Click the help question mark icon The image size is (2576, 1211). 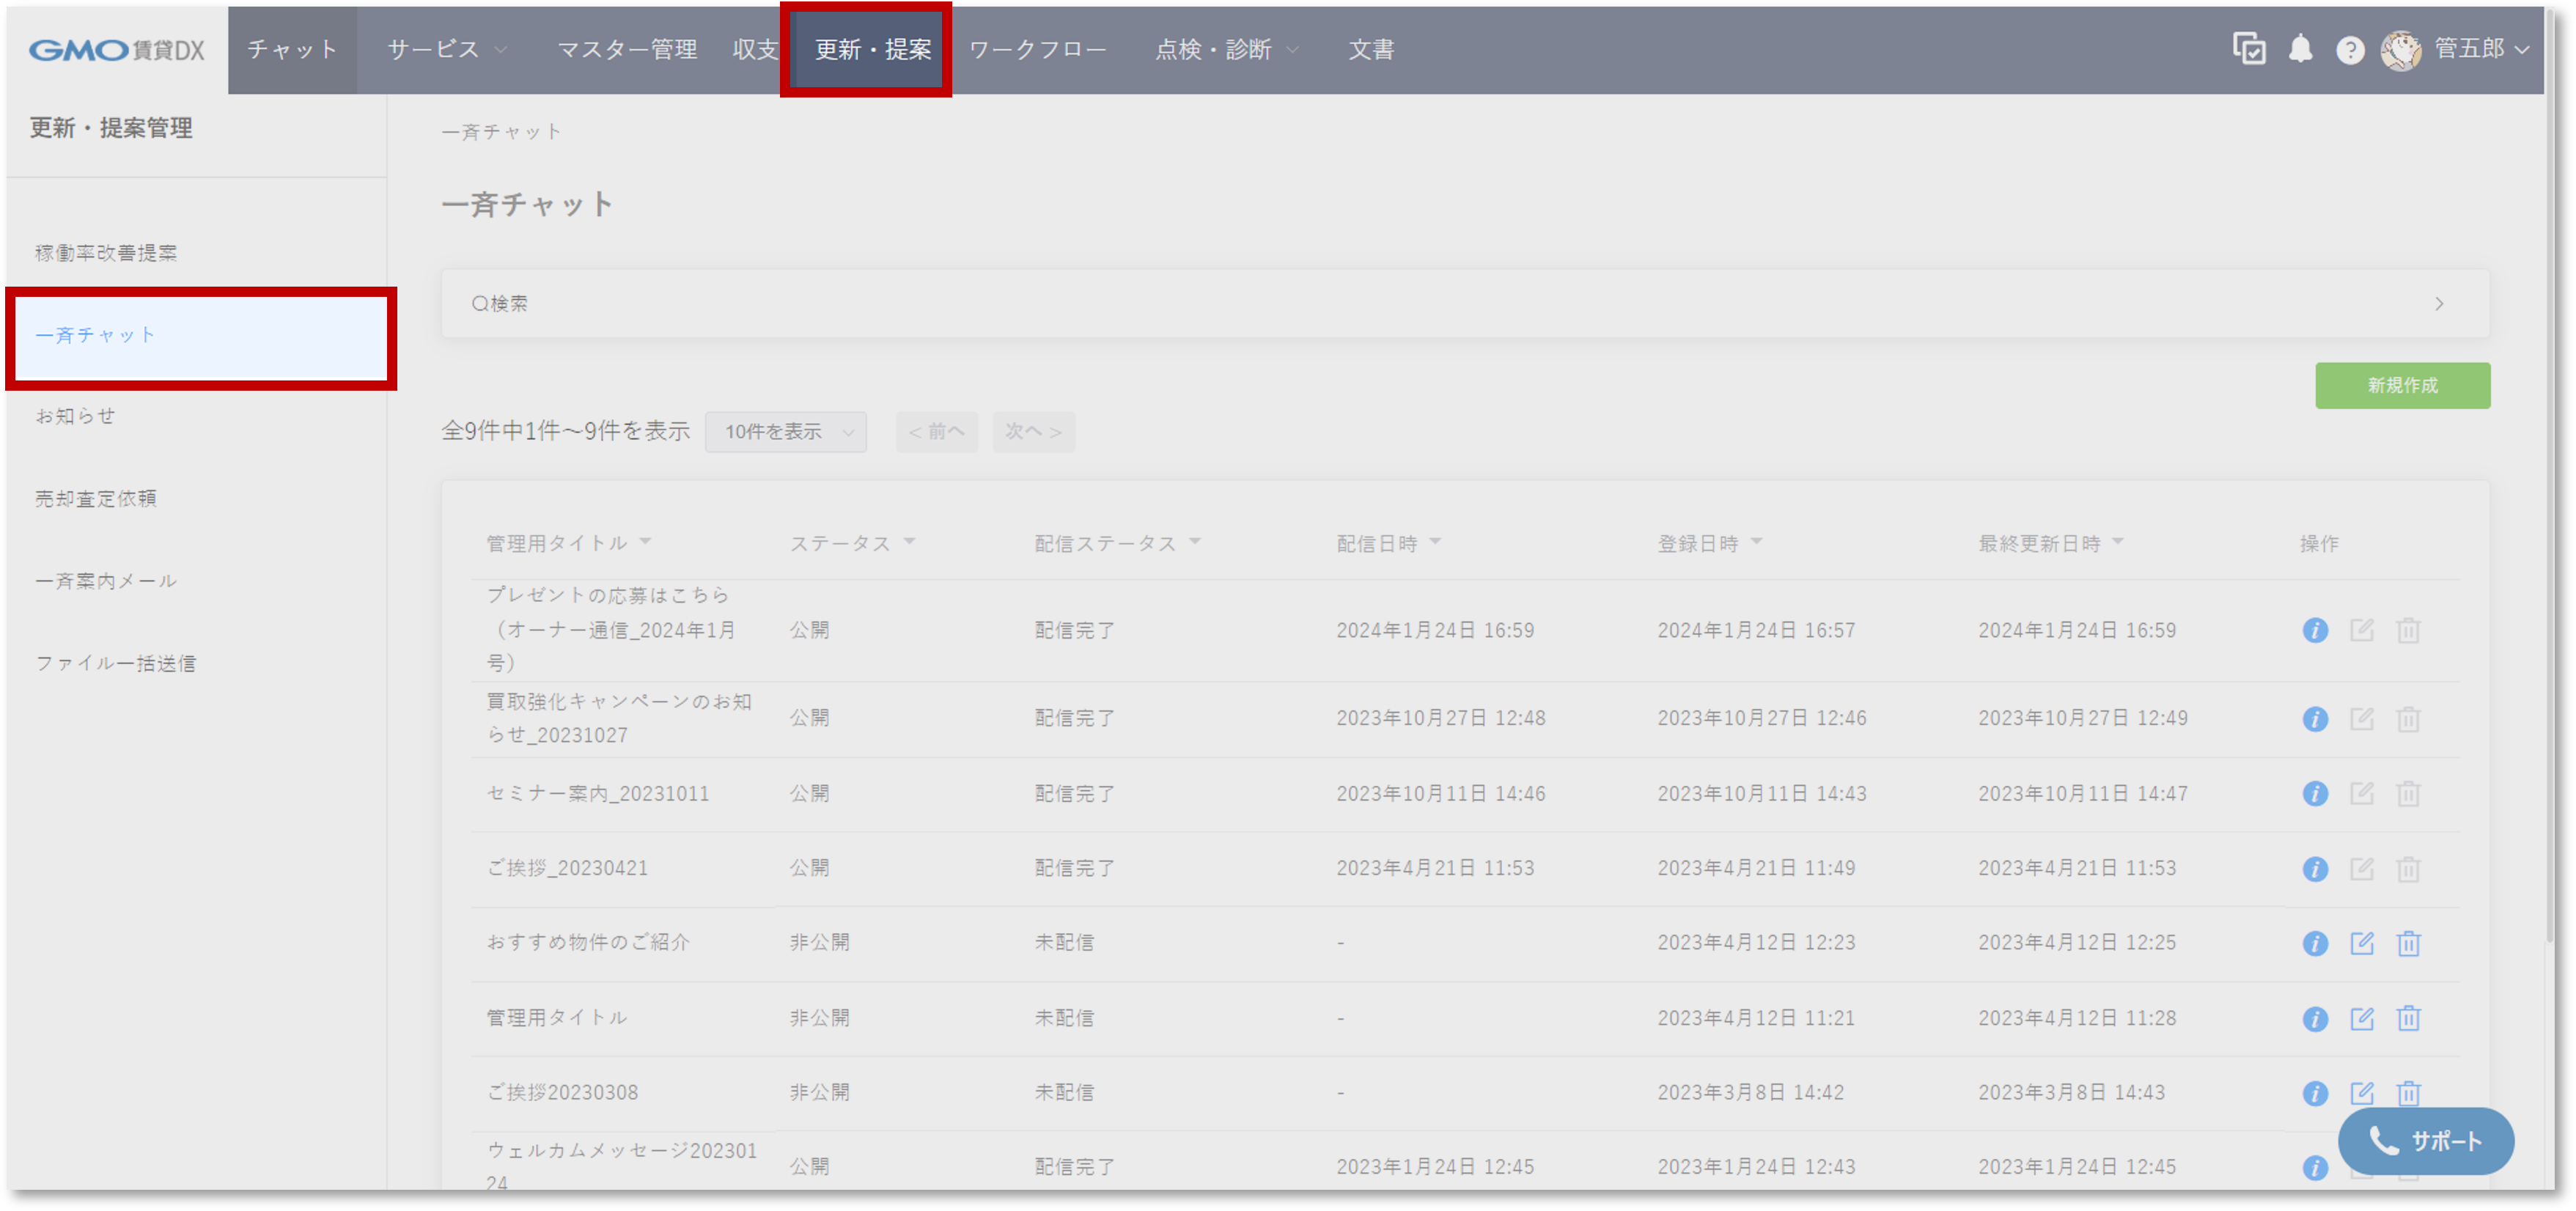[x=2349, y=49]
